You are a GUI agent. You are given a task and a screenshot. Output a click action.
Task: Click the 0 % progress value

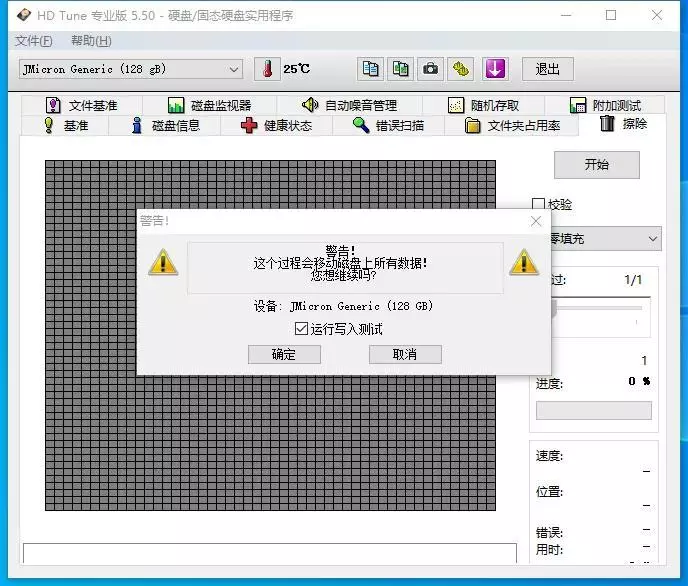click(x=639, y=381)
